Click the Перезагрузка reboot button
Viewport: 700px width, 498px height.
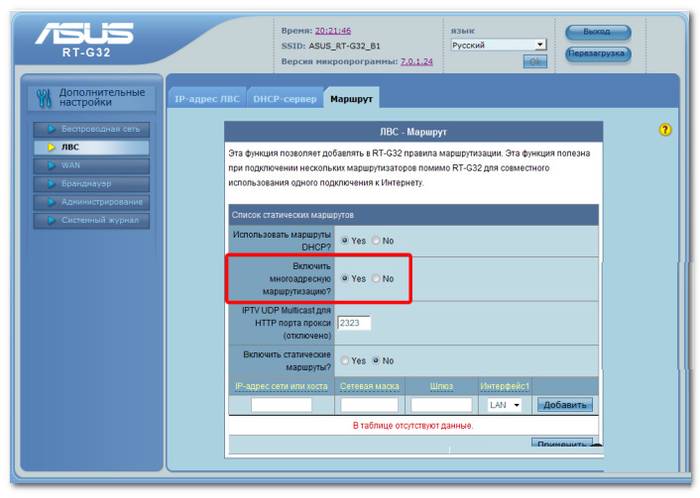pos(598,54)
